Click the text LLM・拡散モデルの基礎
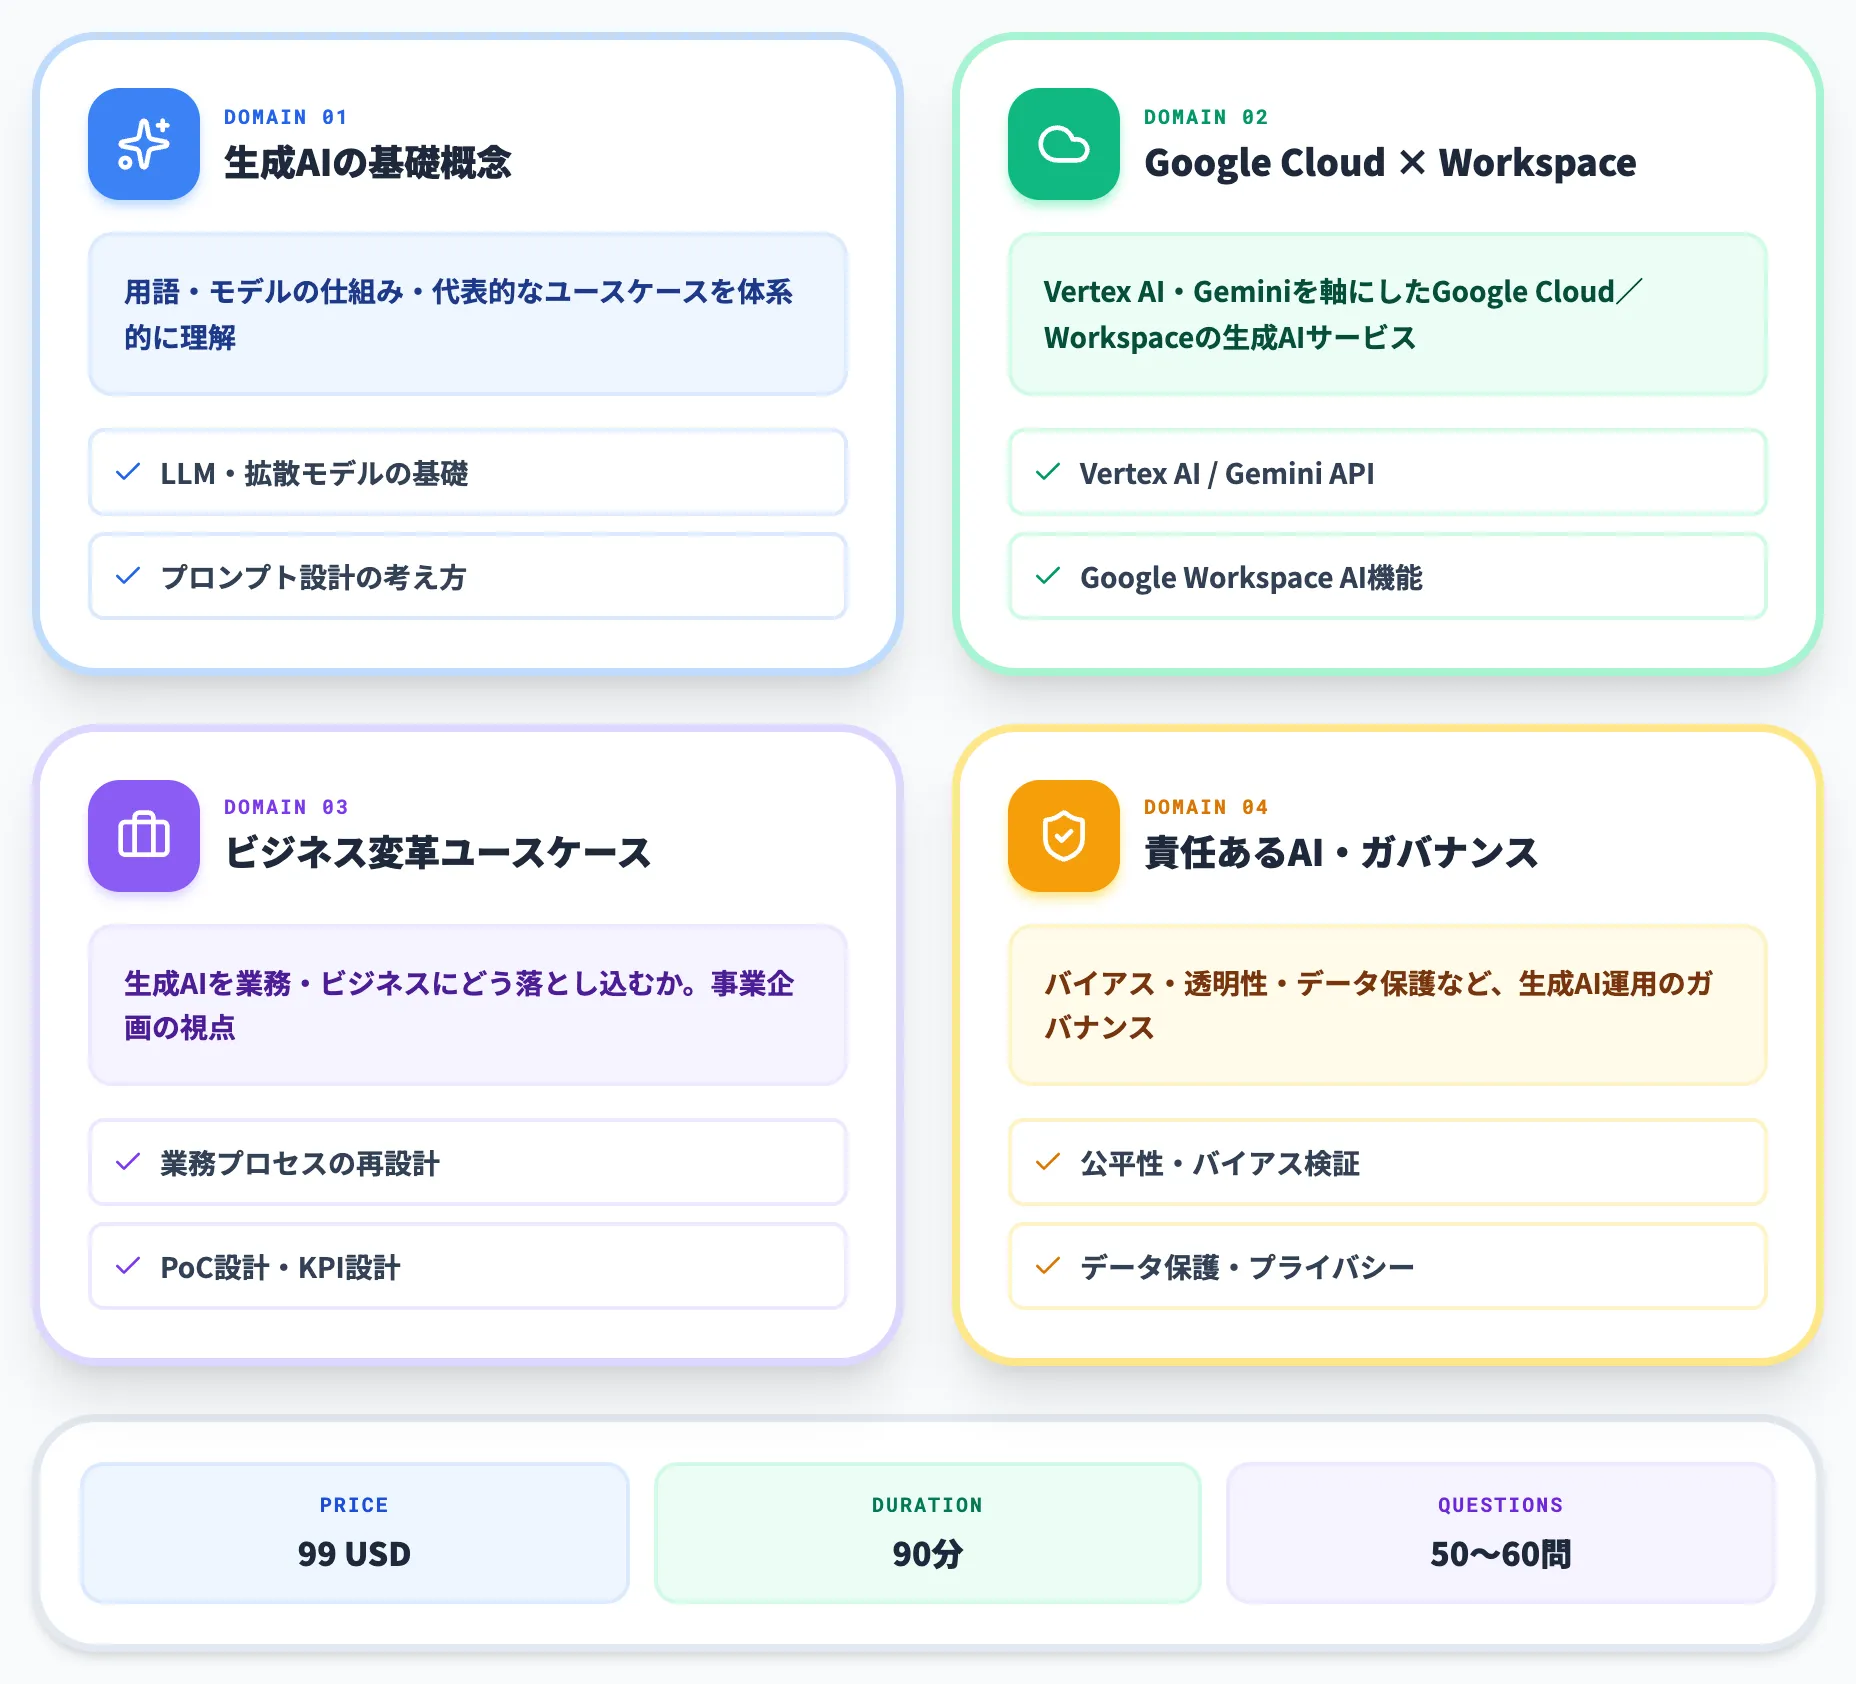Image resolution: width=1856 pixels, height=1684 pixels. [x=314, y=473]
